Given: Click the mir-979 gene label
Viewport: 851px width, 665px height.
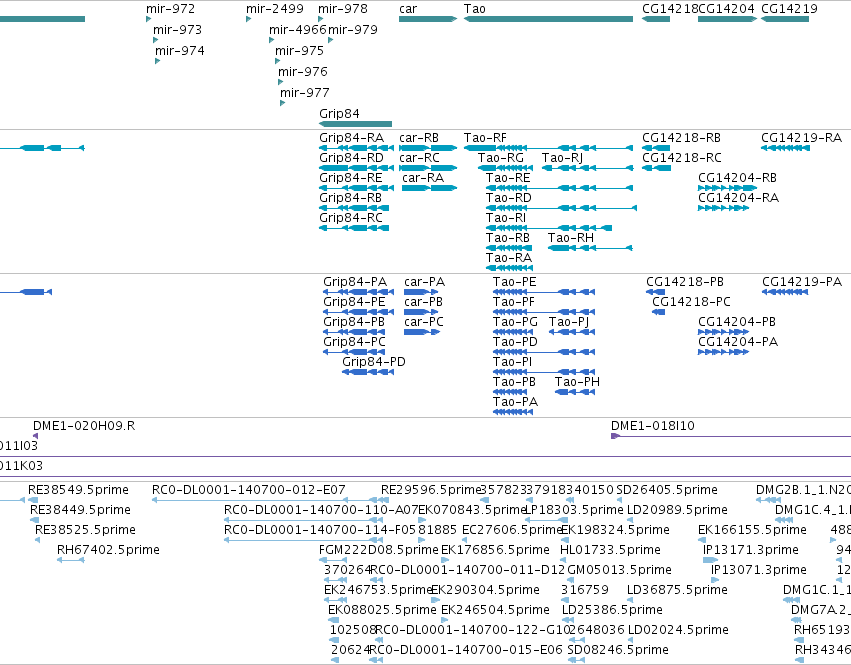Looking at the screenshot, I should (353, 29).
